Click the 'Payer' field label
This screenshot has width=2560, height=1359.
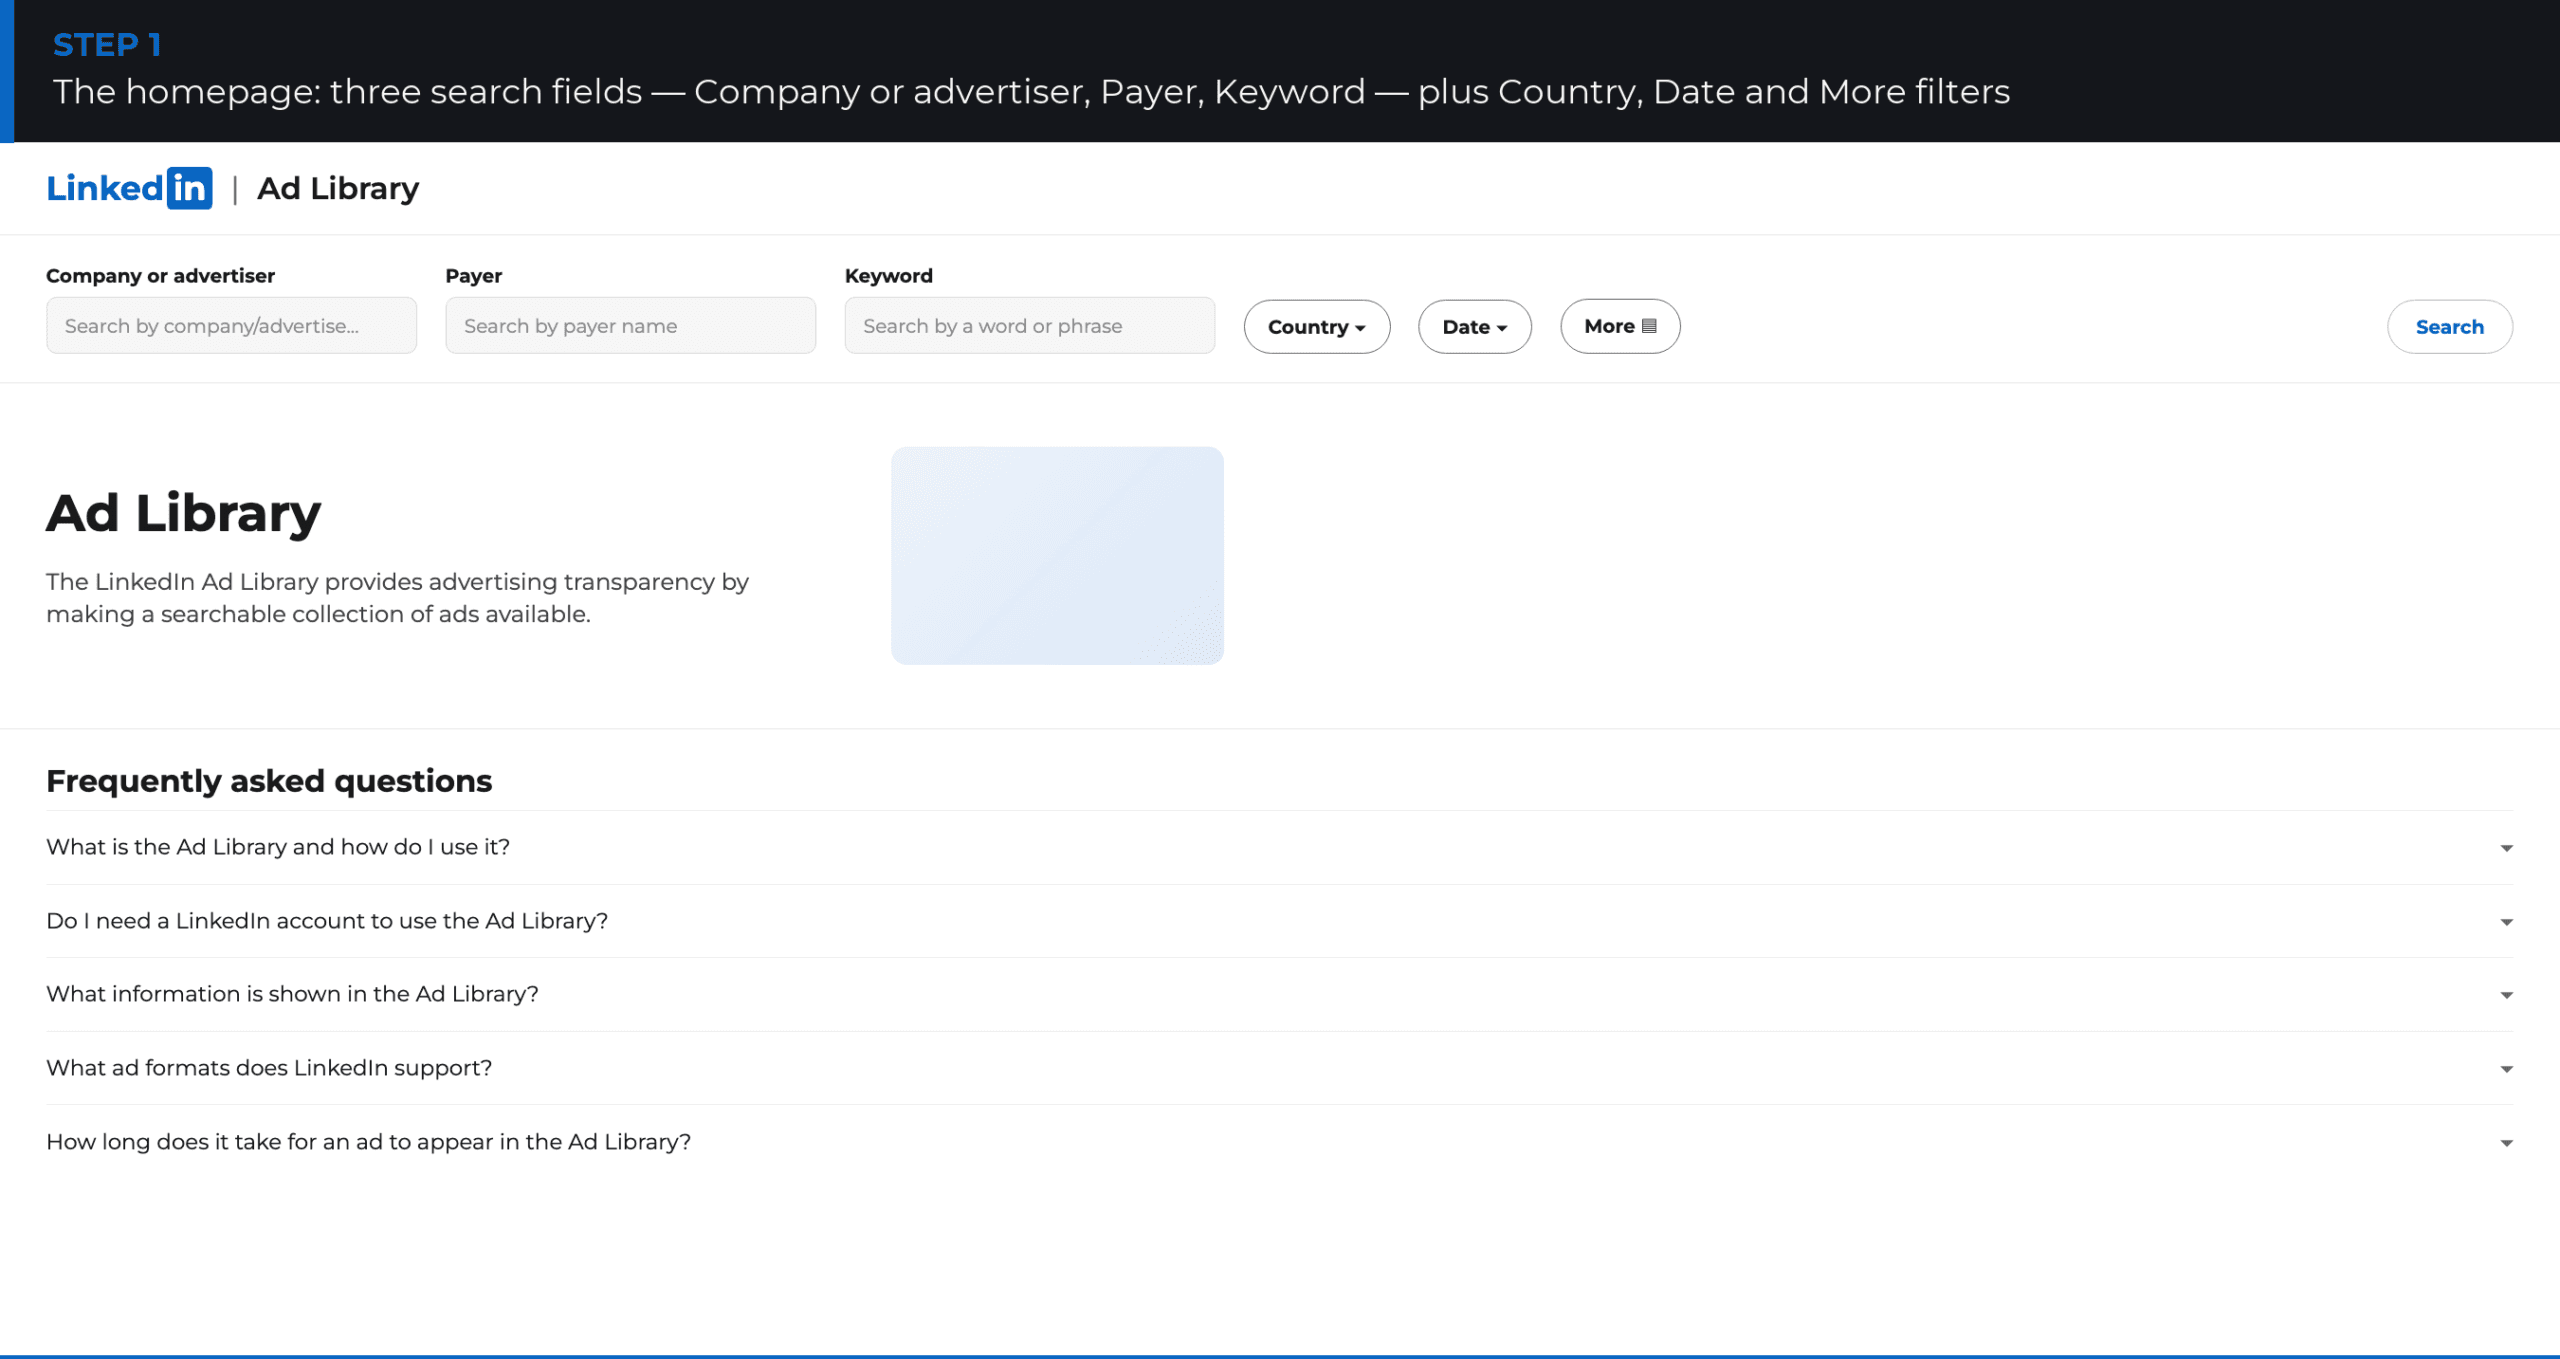click(x=473, y=275)
